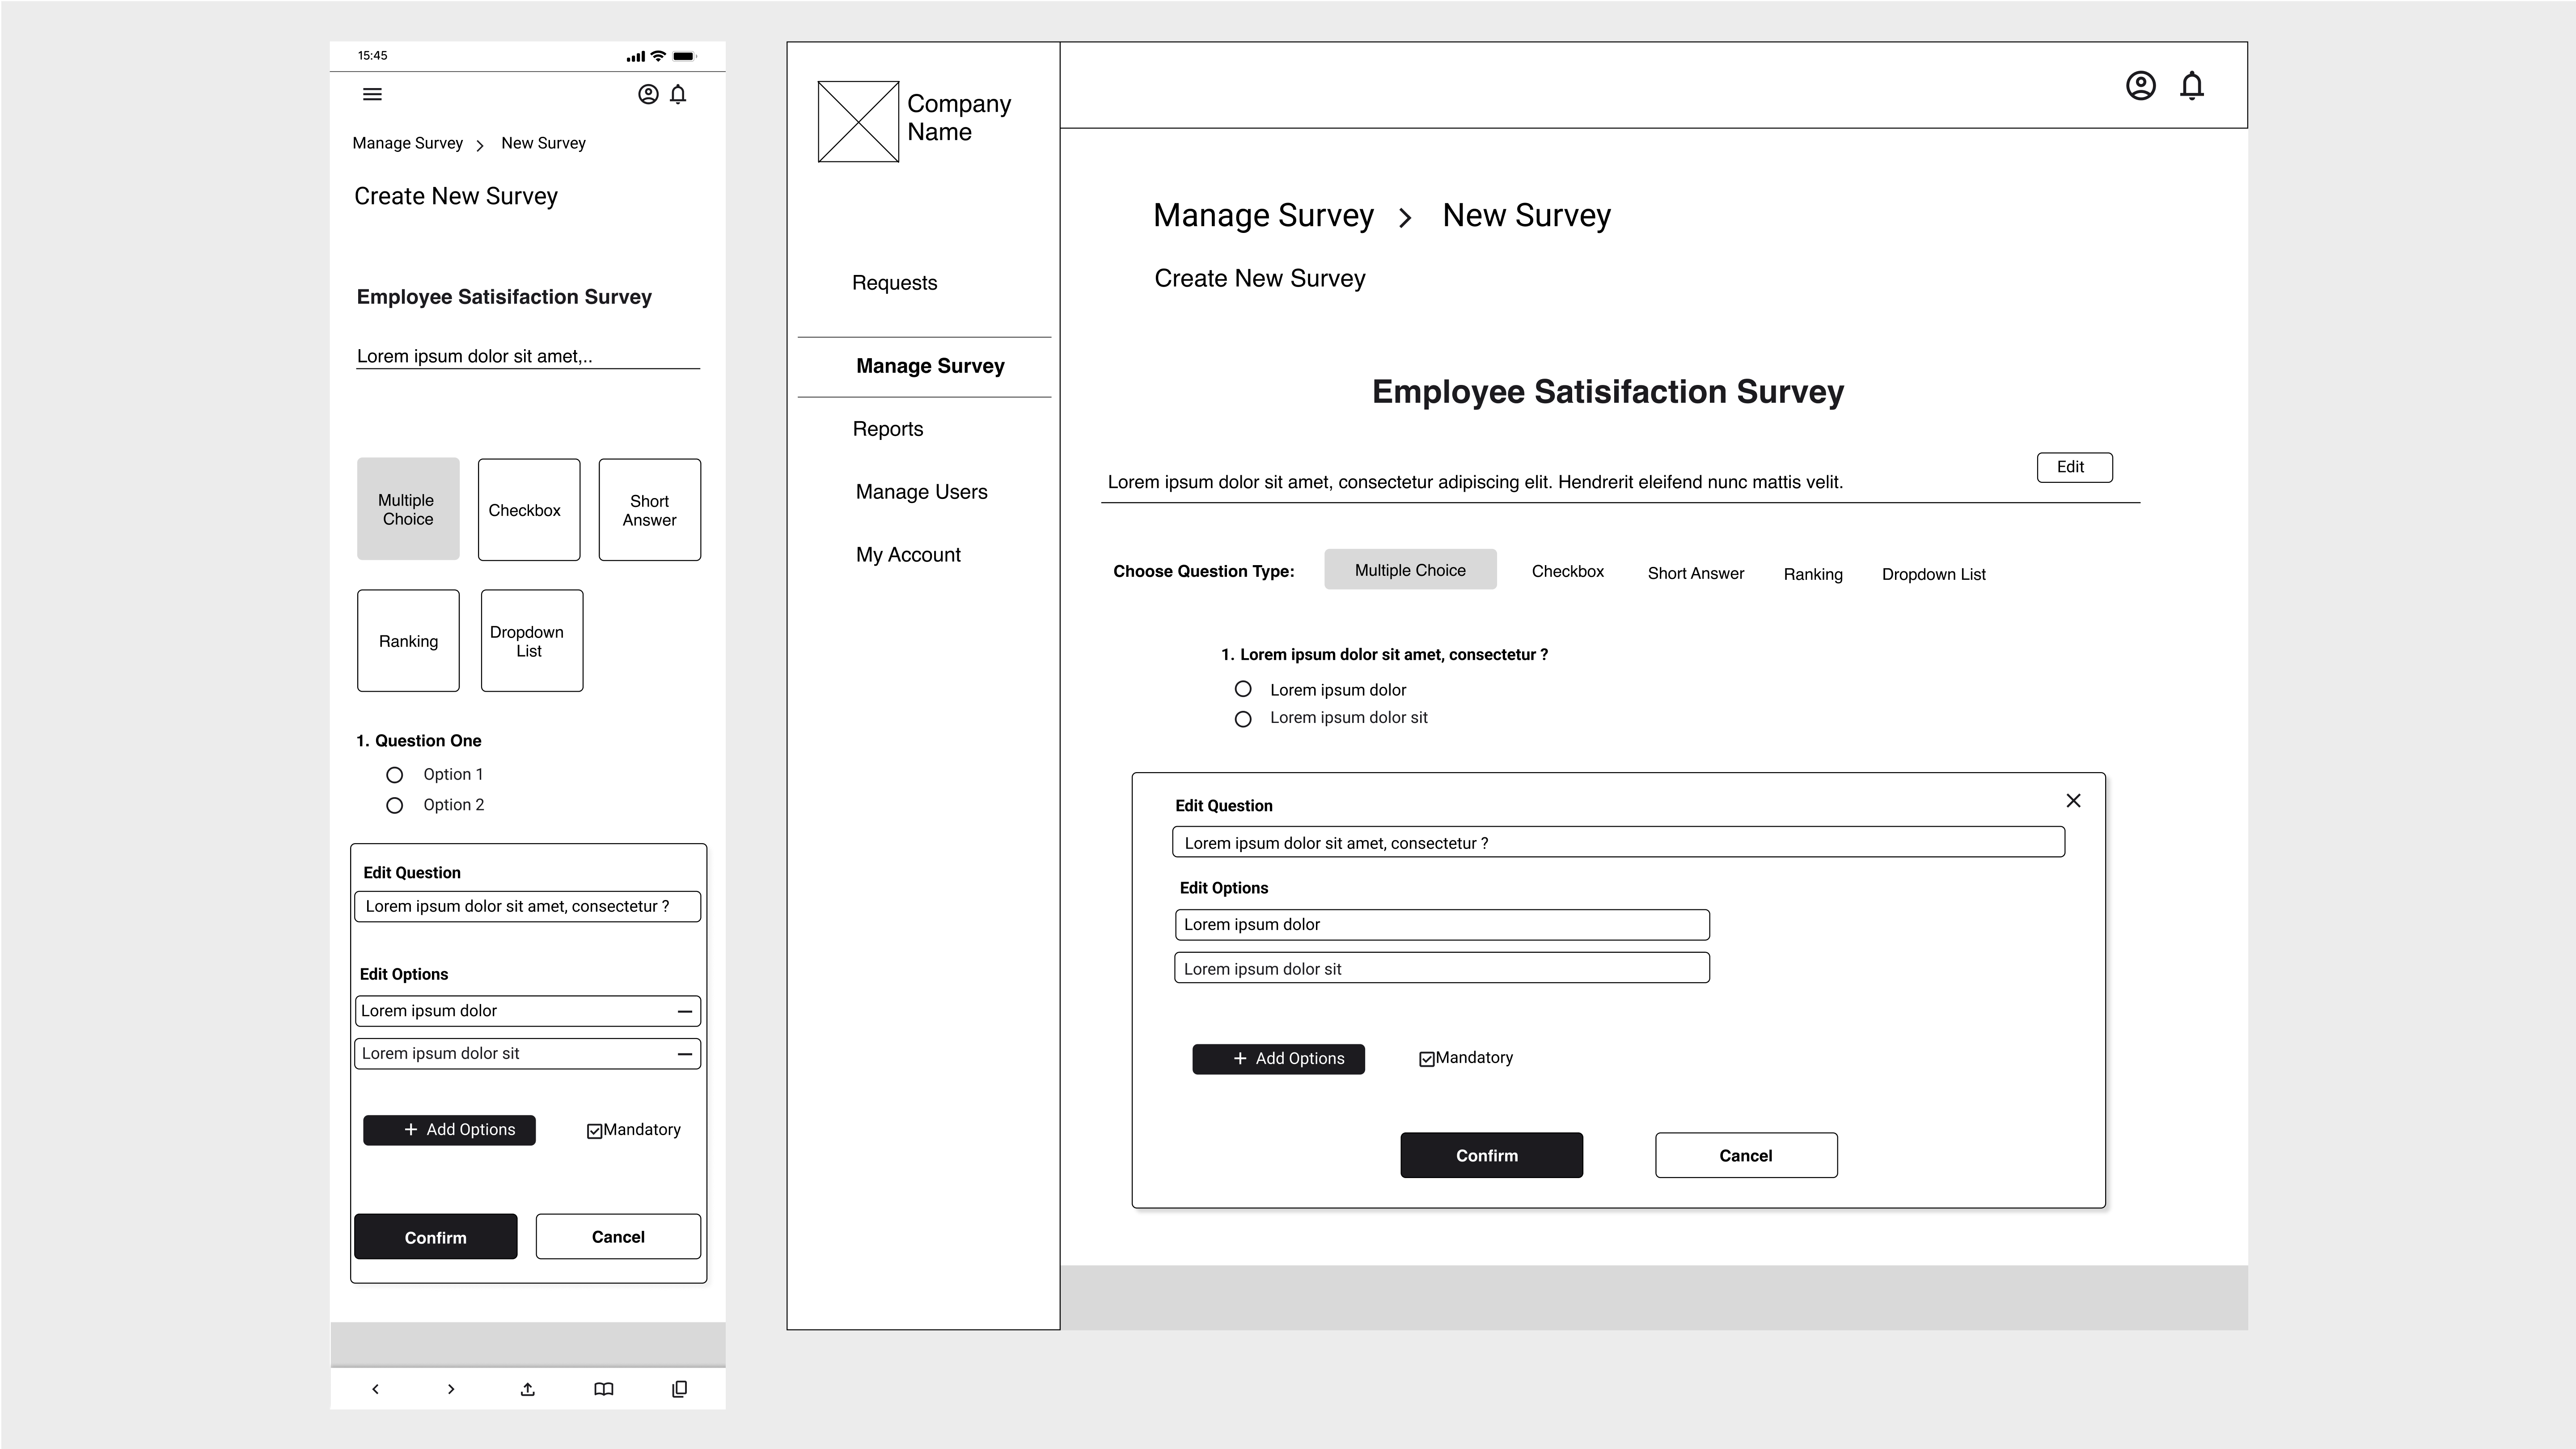
Task: Click mobile Manage Survey breadcrumb link
Action: [408, 143]
